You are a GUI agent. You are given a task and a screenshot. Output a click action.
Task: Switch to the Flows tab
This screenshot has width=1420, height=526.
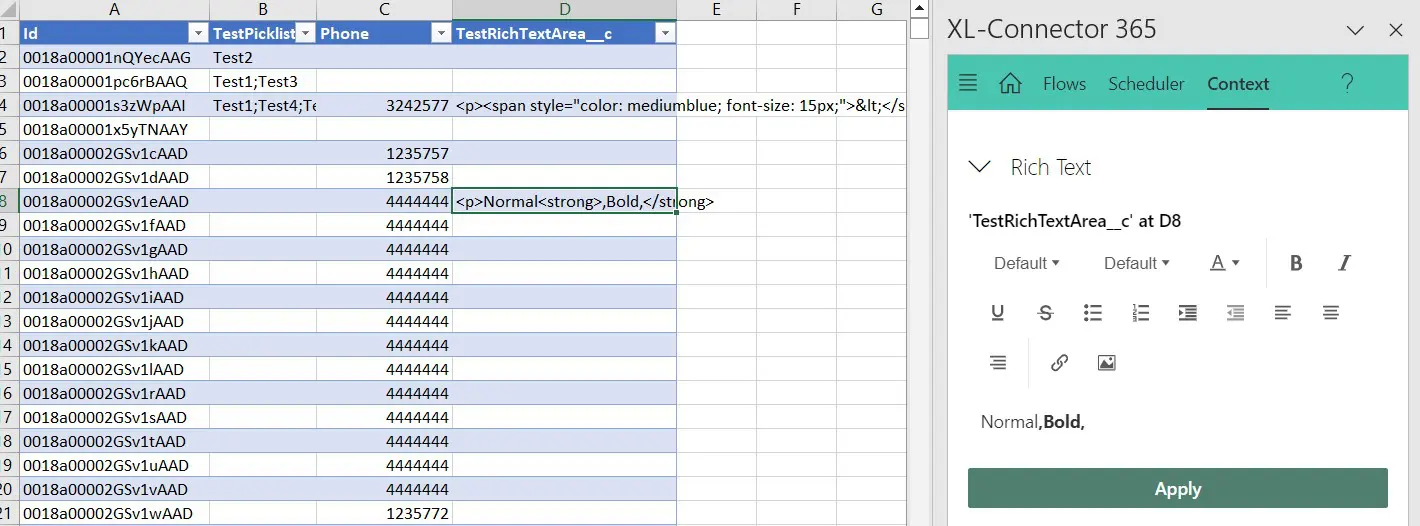(1064, 84)
